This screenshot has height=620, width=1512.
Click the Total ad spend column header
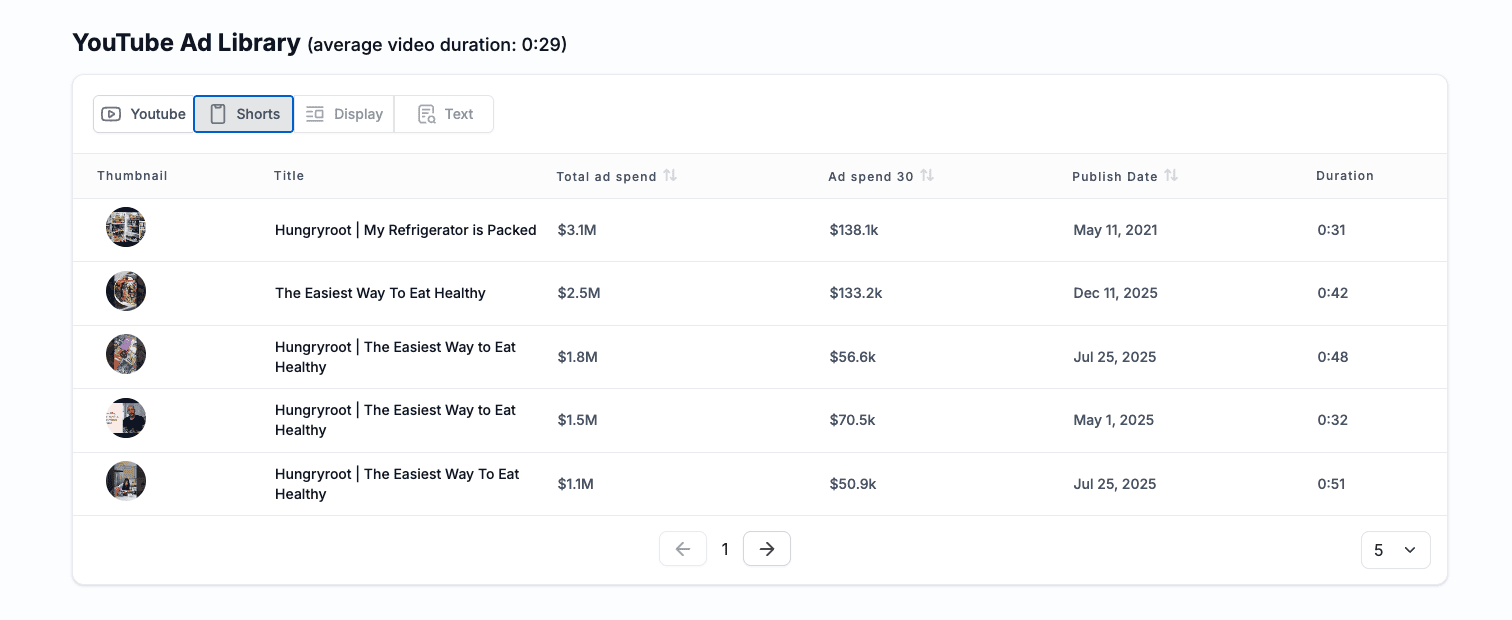pos(606,176)
